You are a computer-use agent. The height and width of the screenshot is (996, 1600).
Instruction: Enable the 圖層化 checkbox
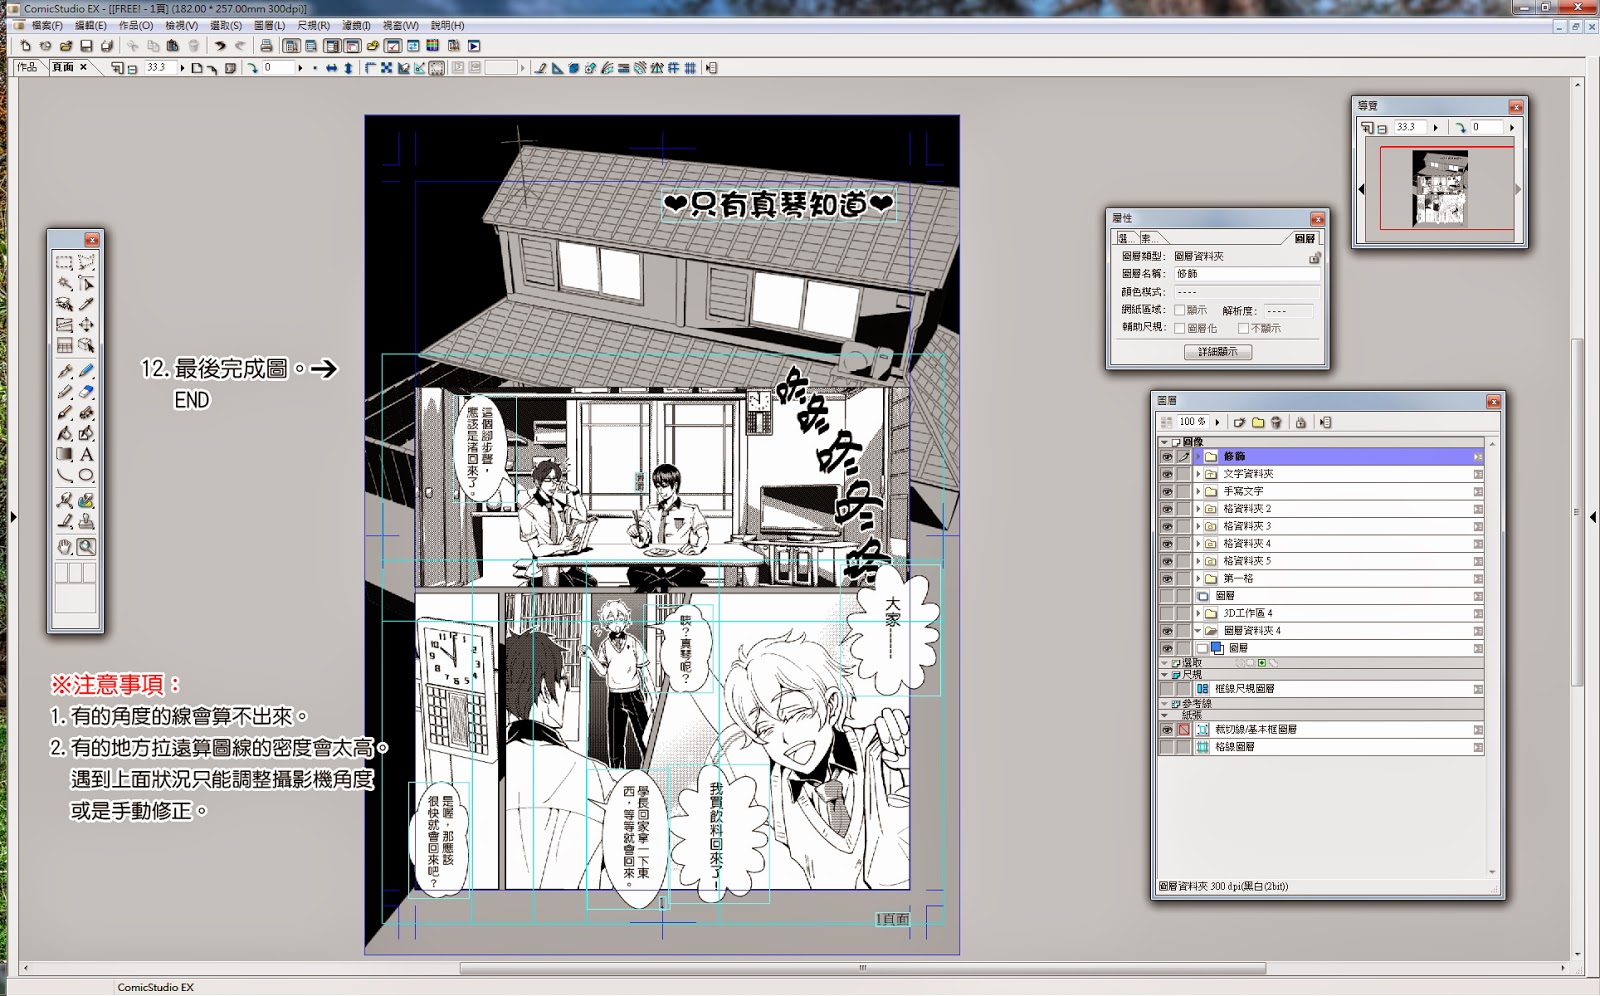coord(1180,328)
